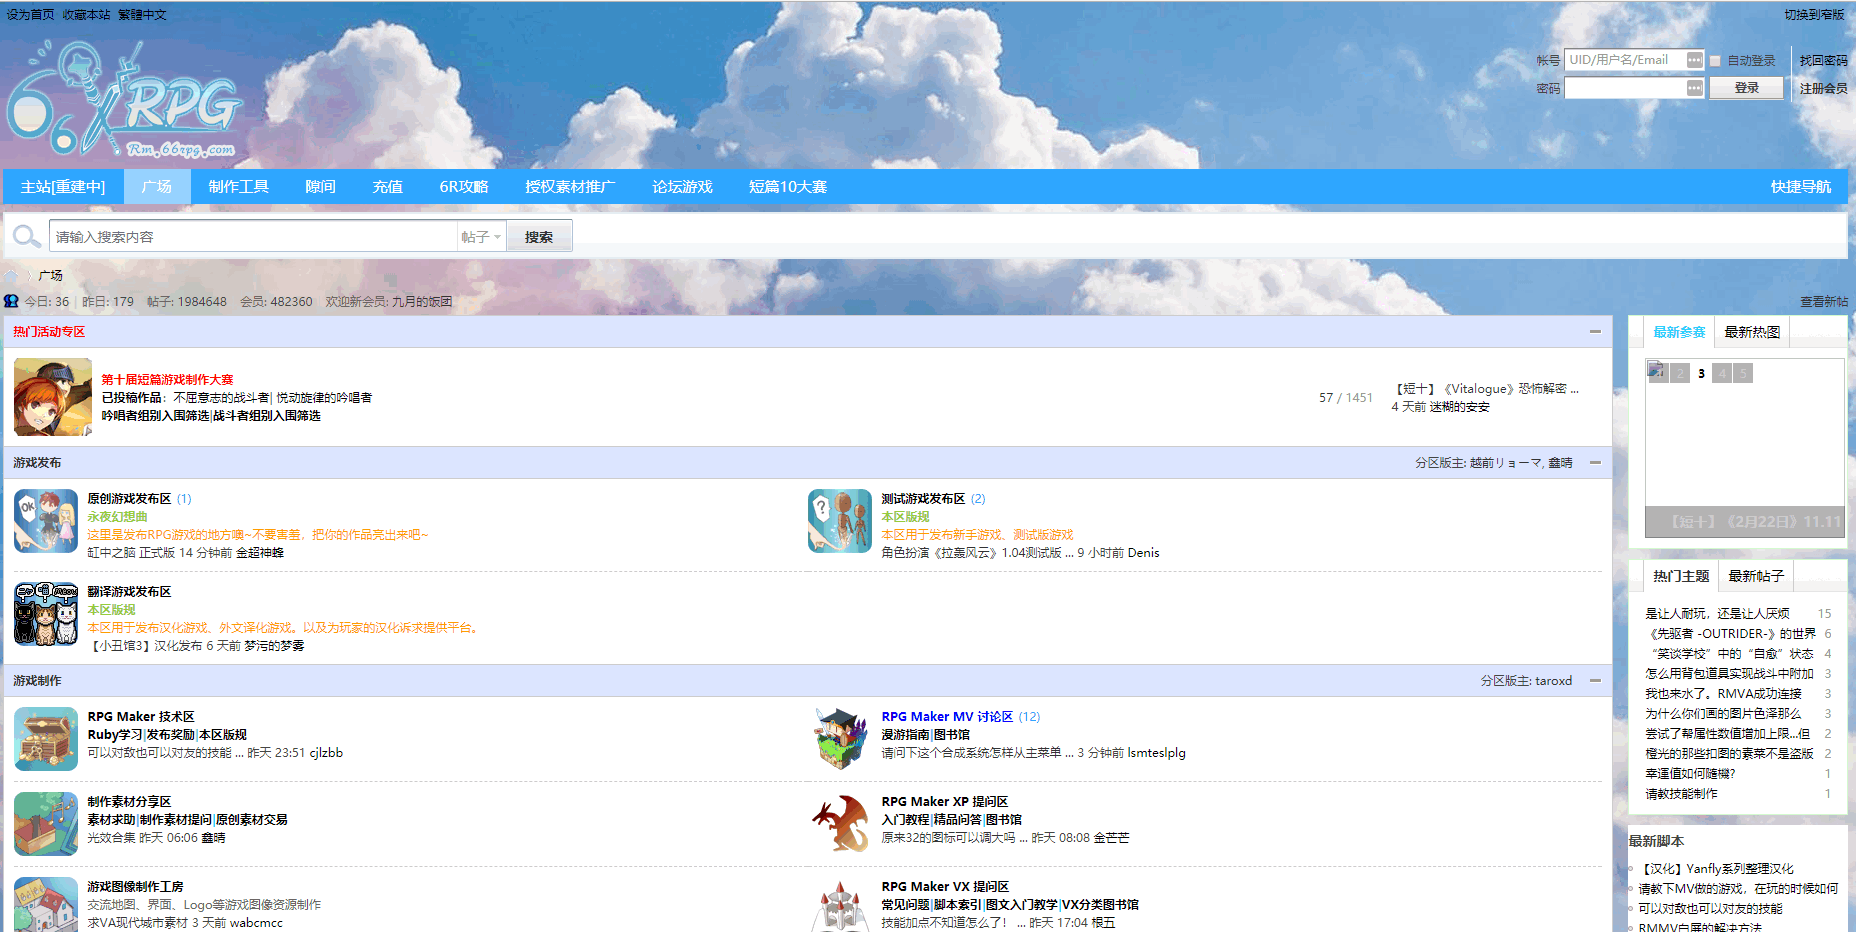Collapse the 热门活动专区 section

[x=1595, y=331]
